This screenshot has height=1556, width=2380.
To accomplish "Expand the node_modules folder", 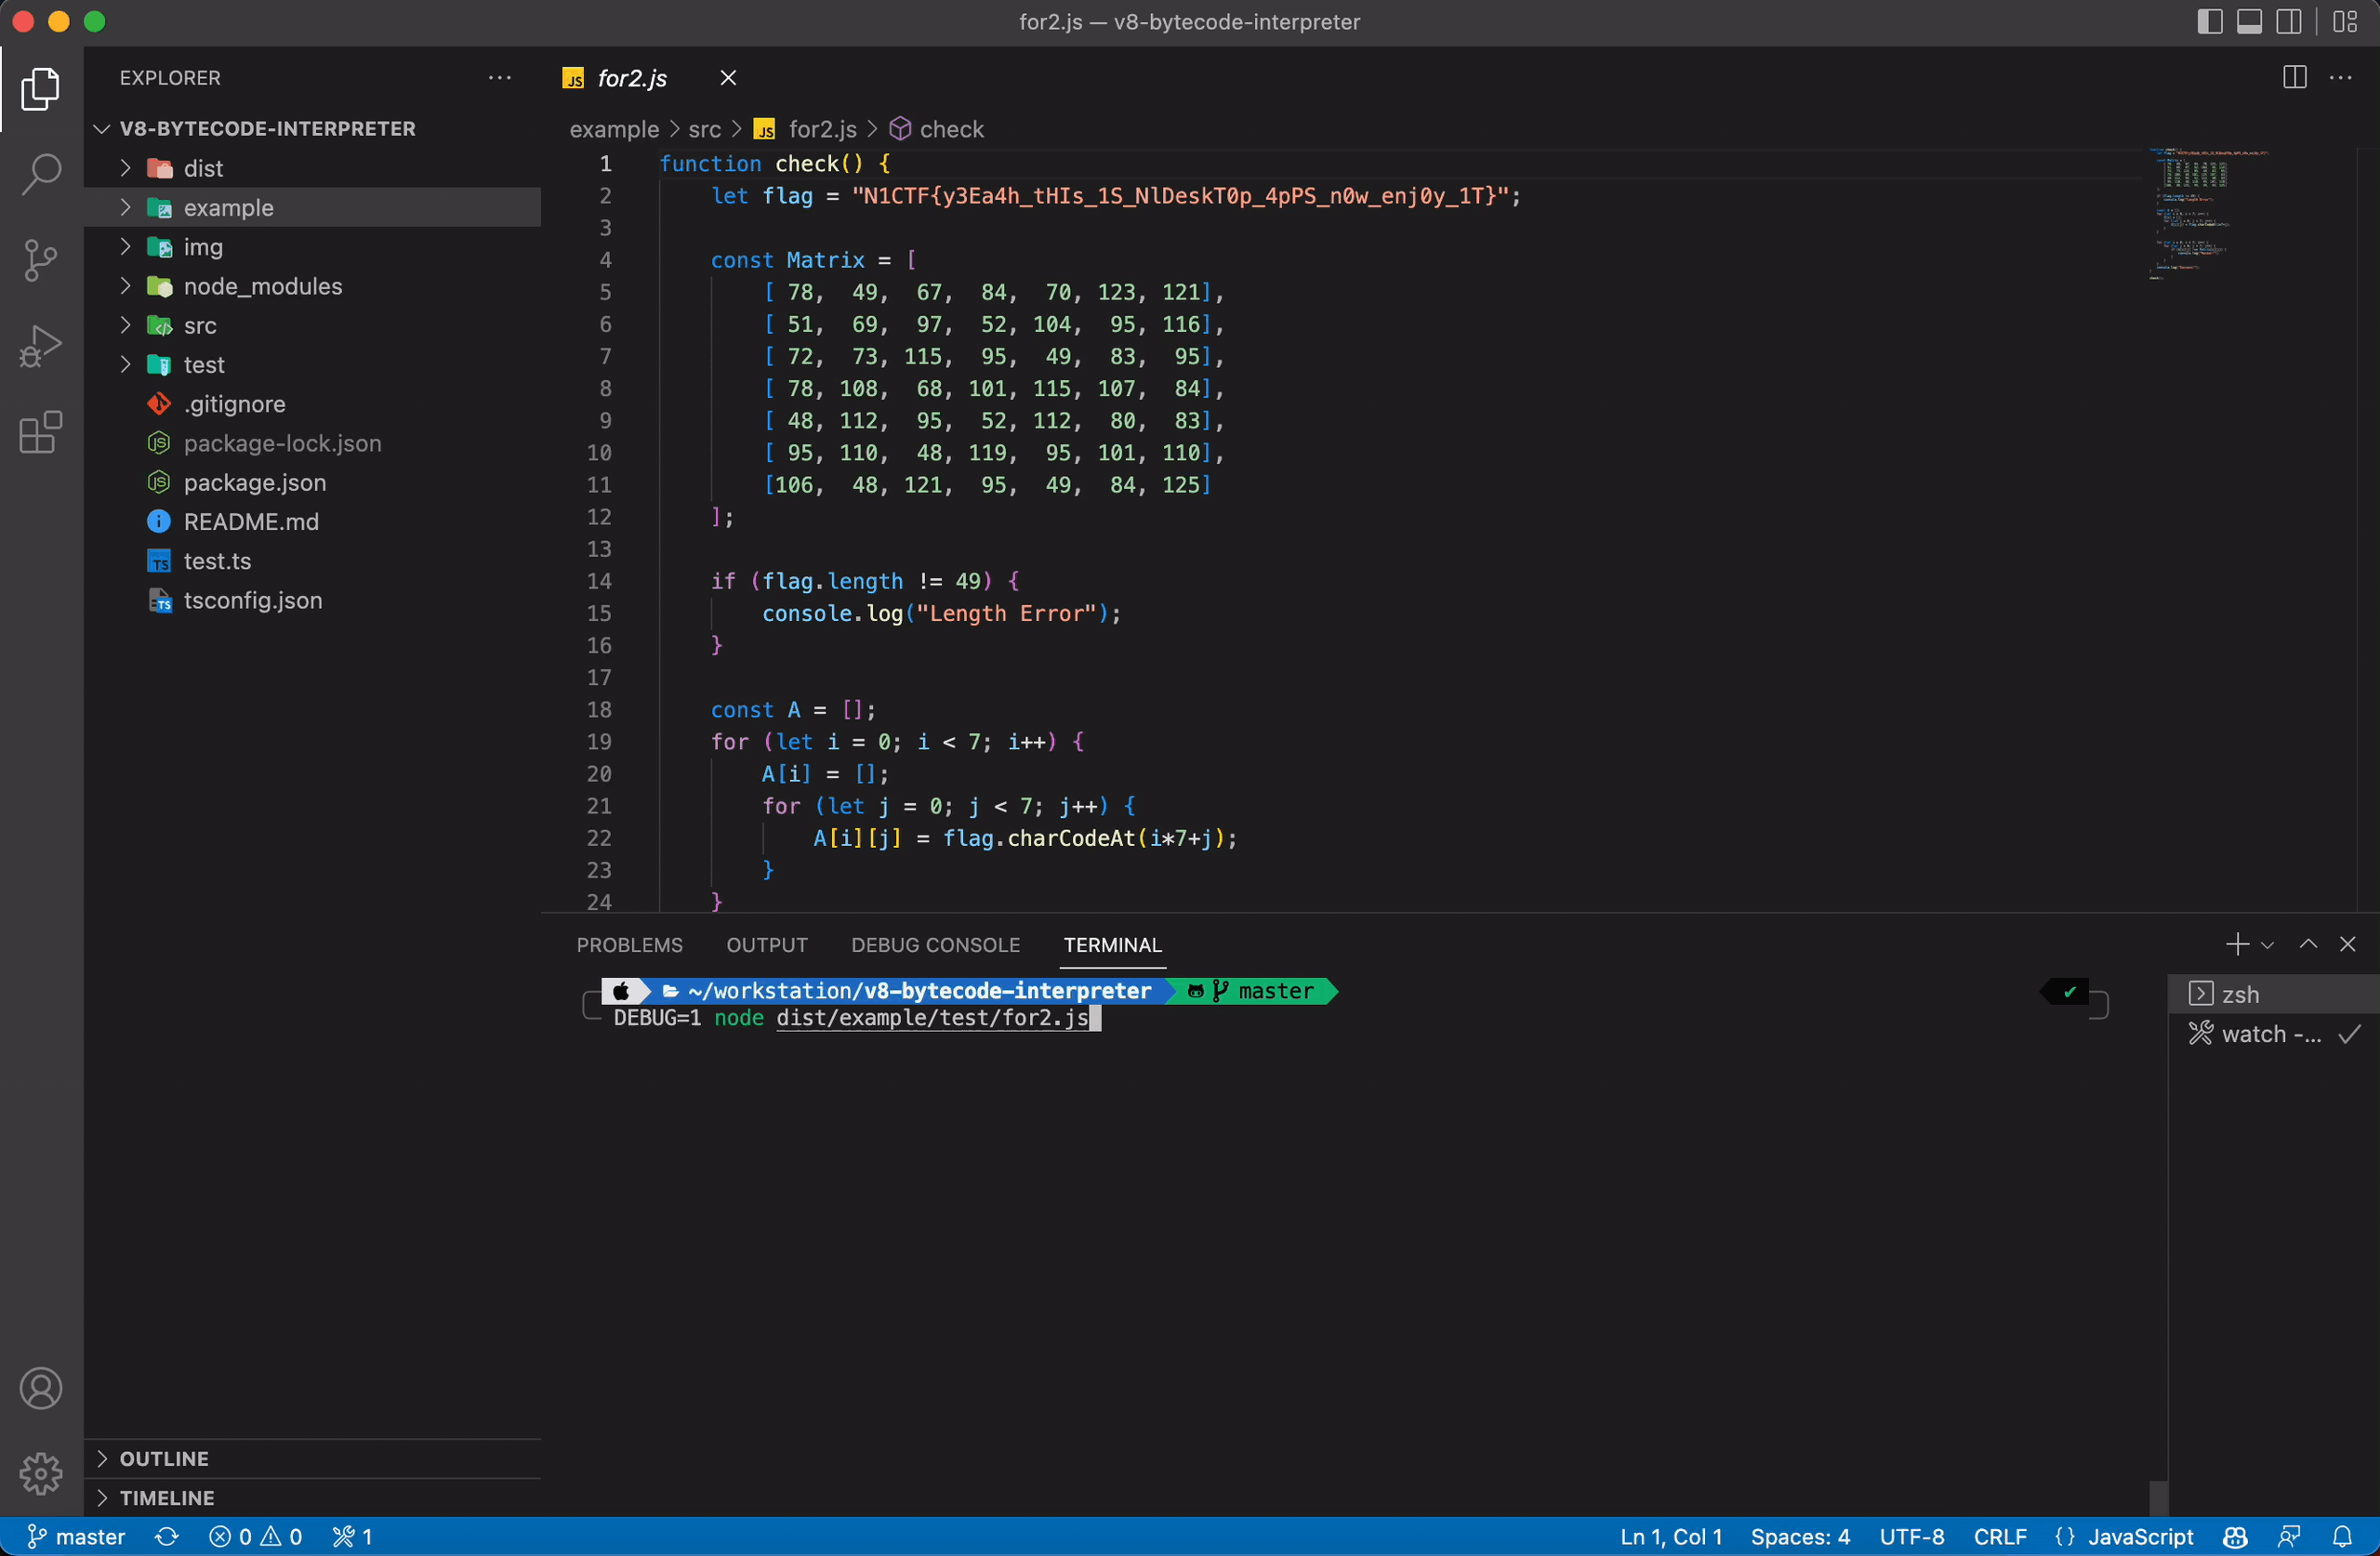I will (x=262, y=286).
